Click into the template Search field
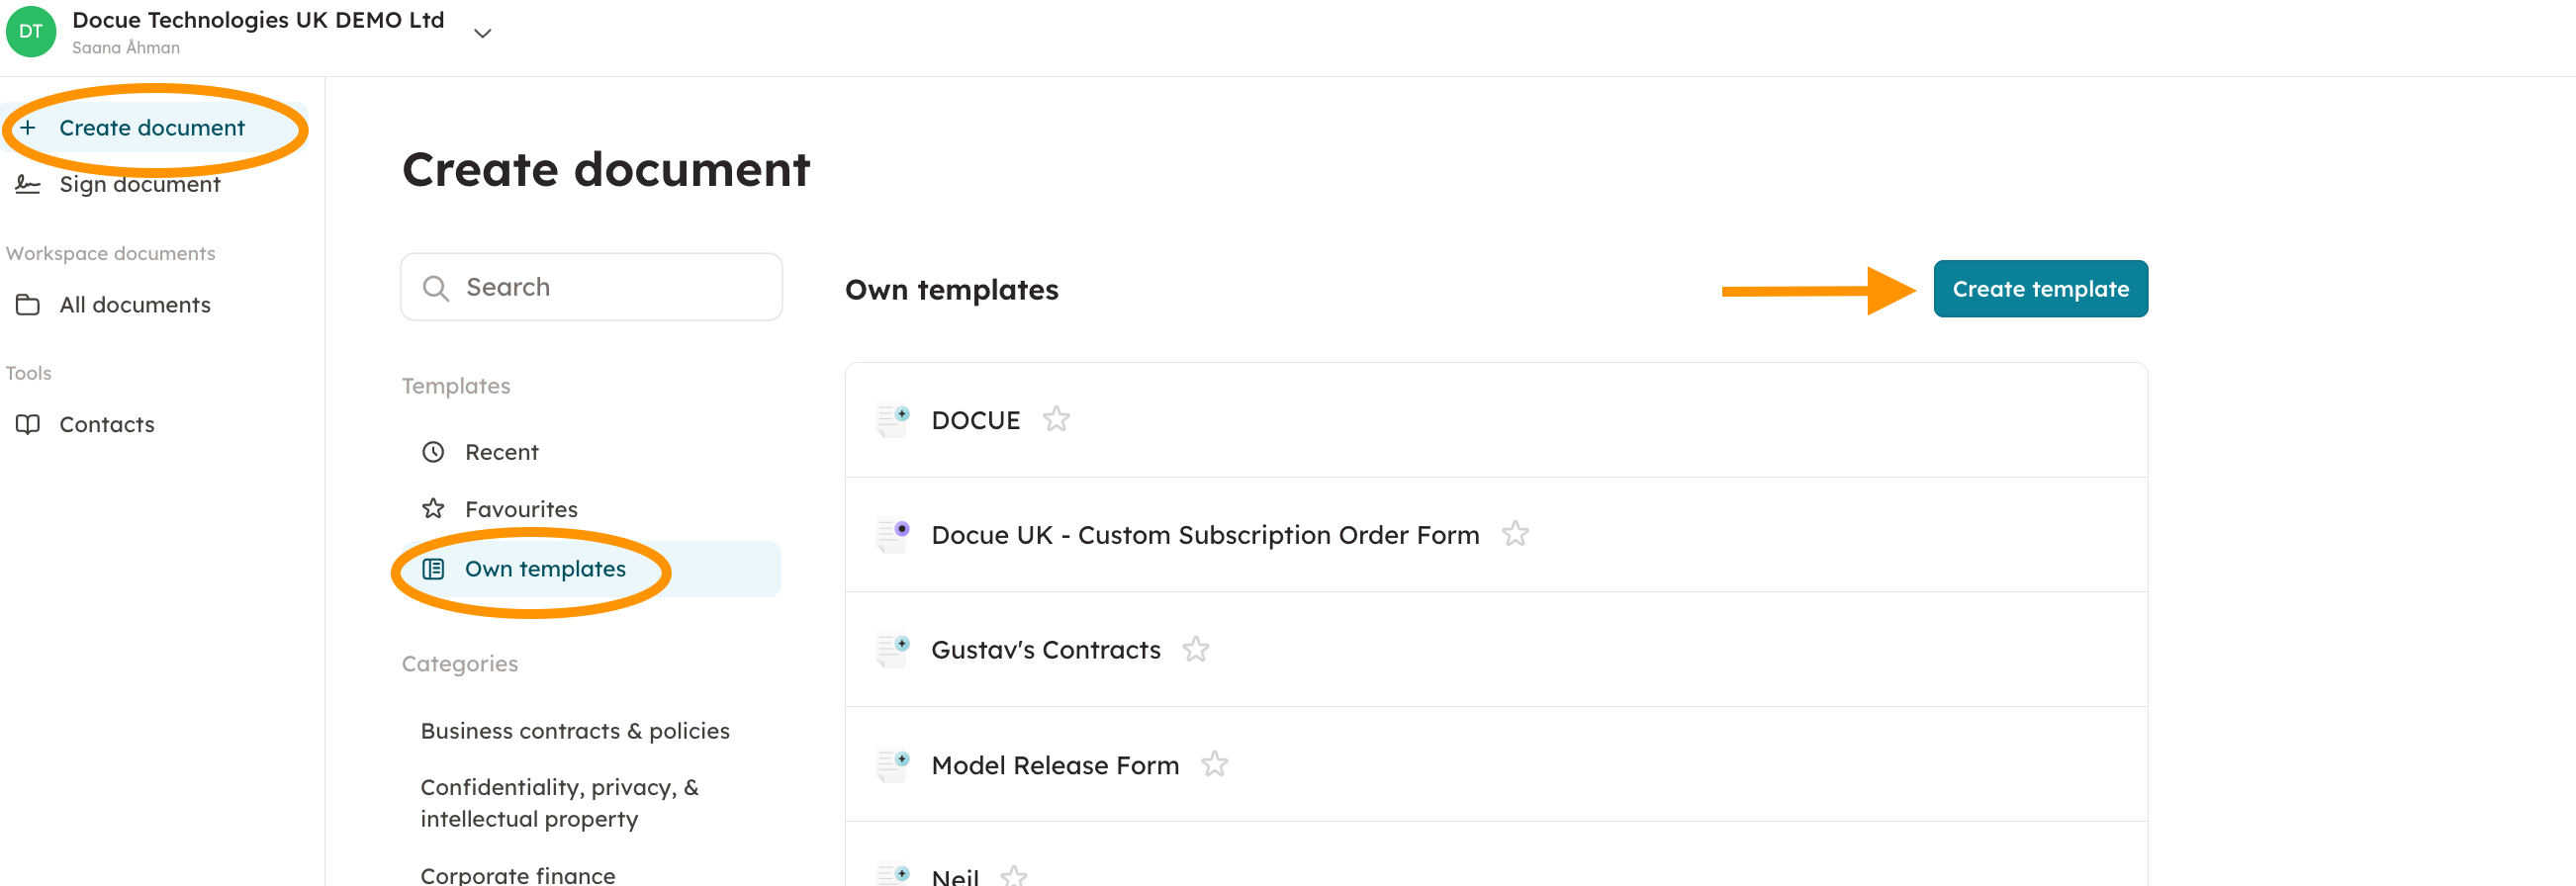This screenshot has width=2576, height=886. click(x=591, y=288)
